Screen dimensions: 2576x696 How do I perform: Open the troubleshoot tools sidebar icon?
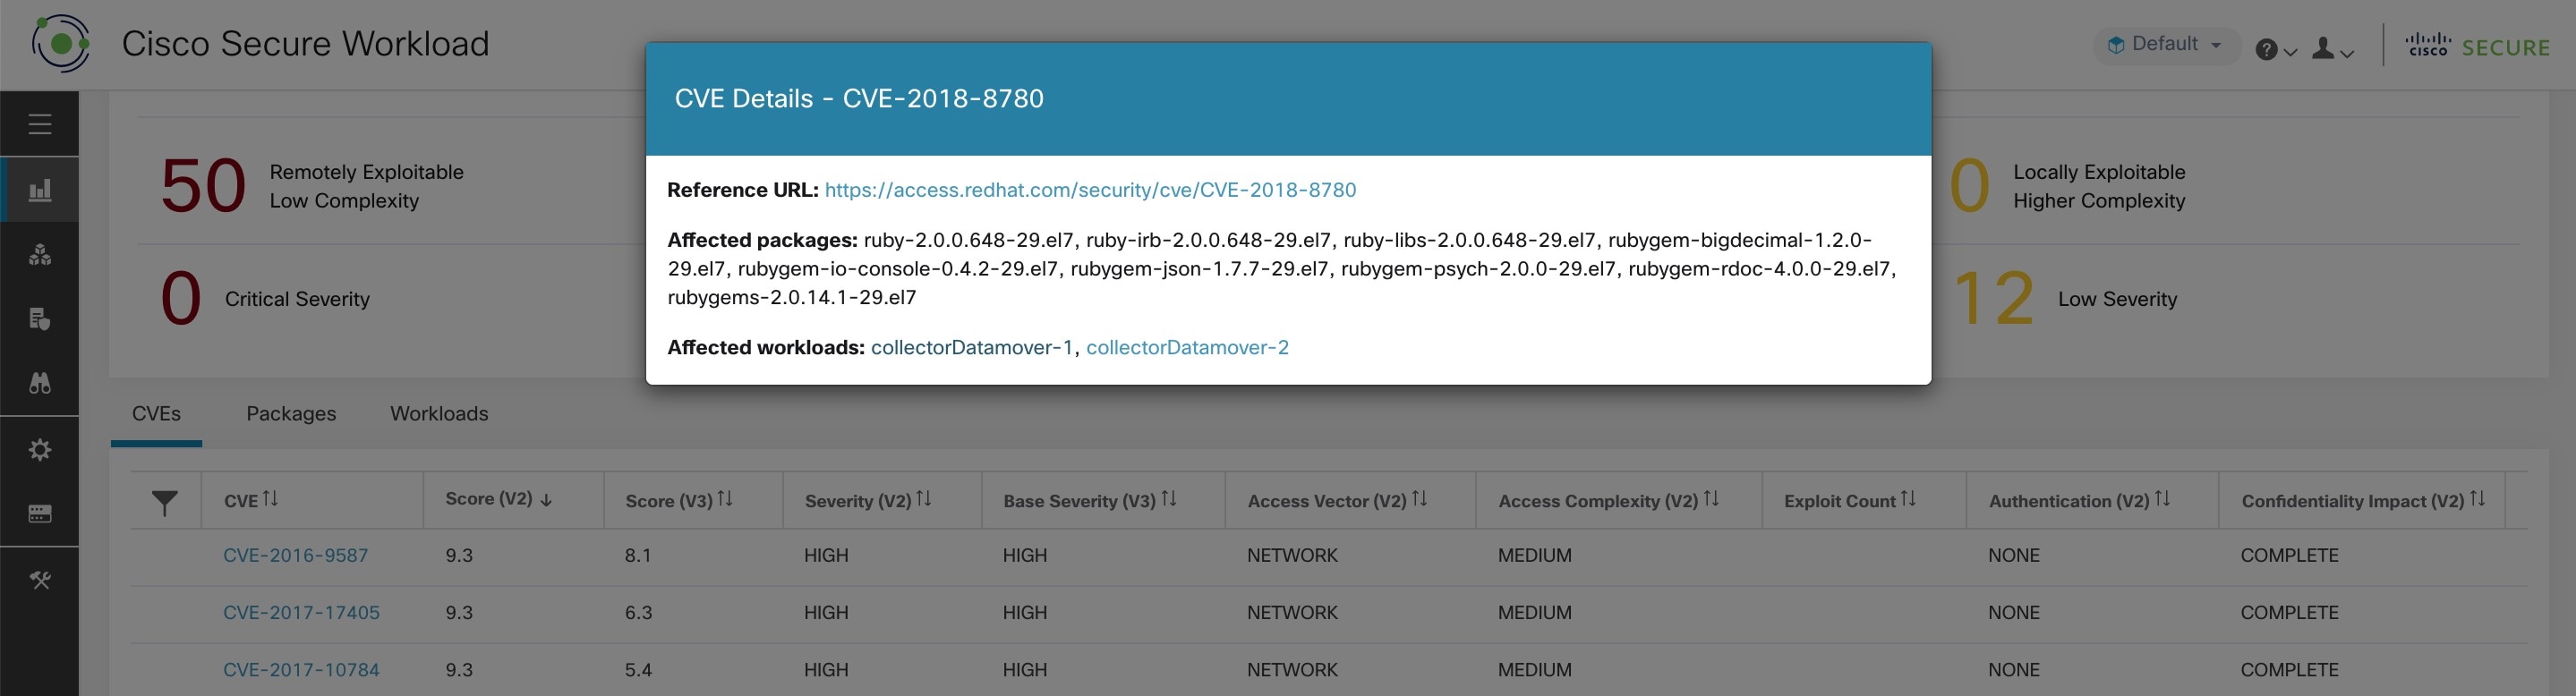(x=40, y=580)
